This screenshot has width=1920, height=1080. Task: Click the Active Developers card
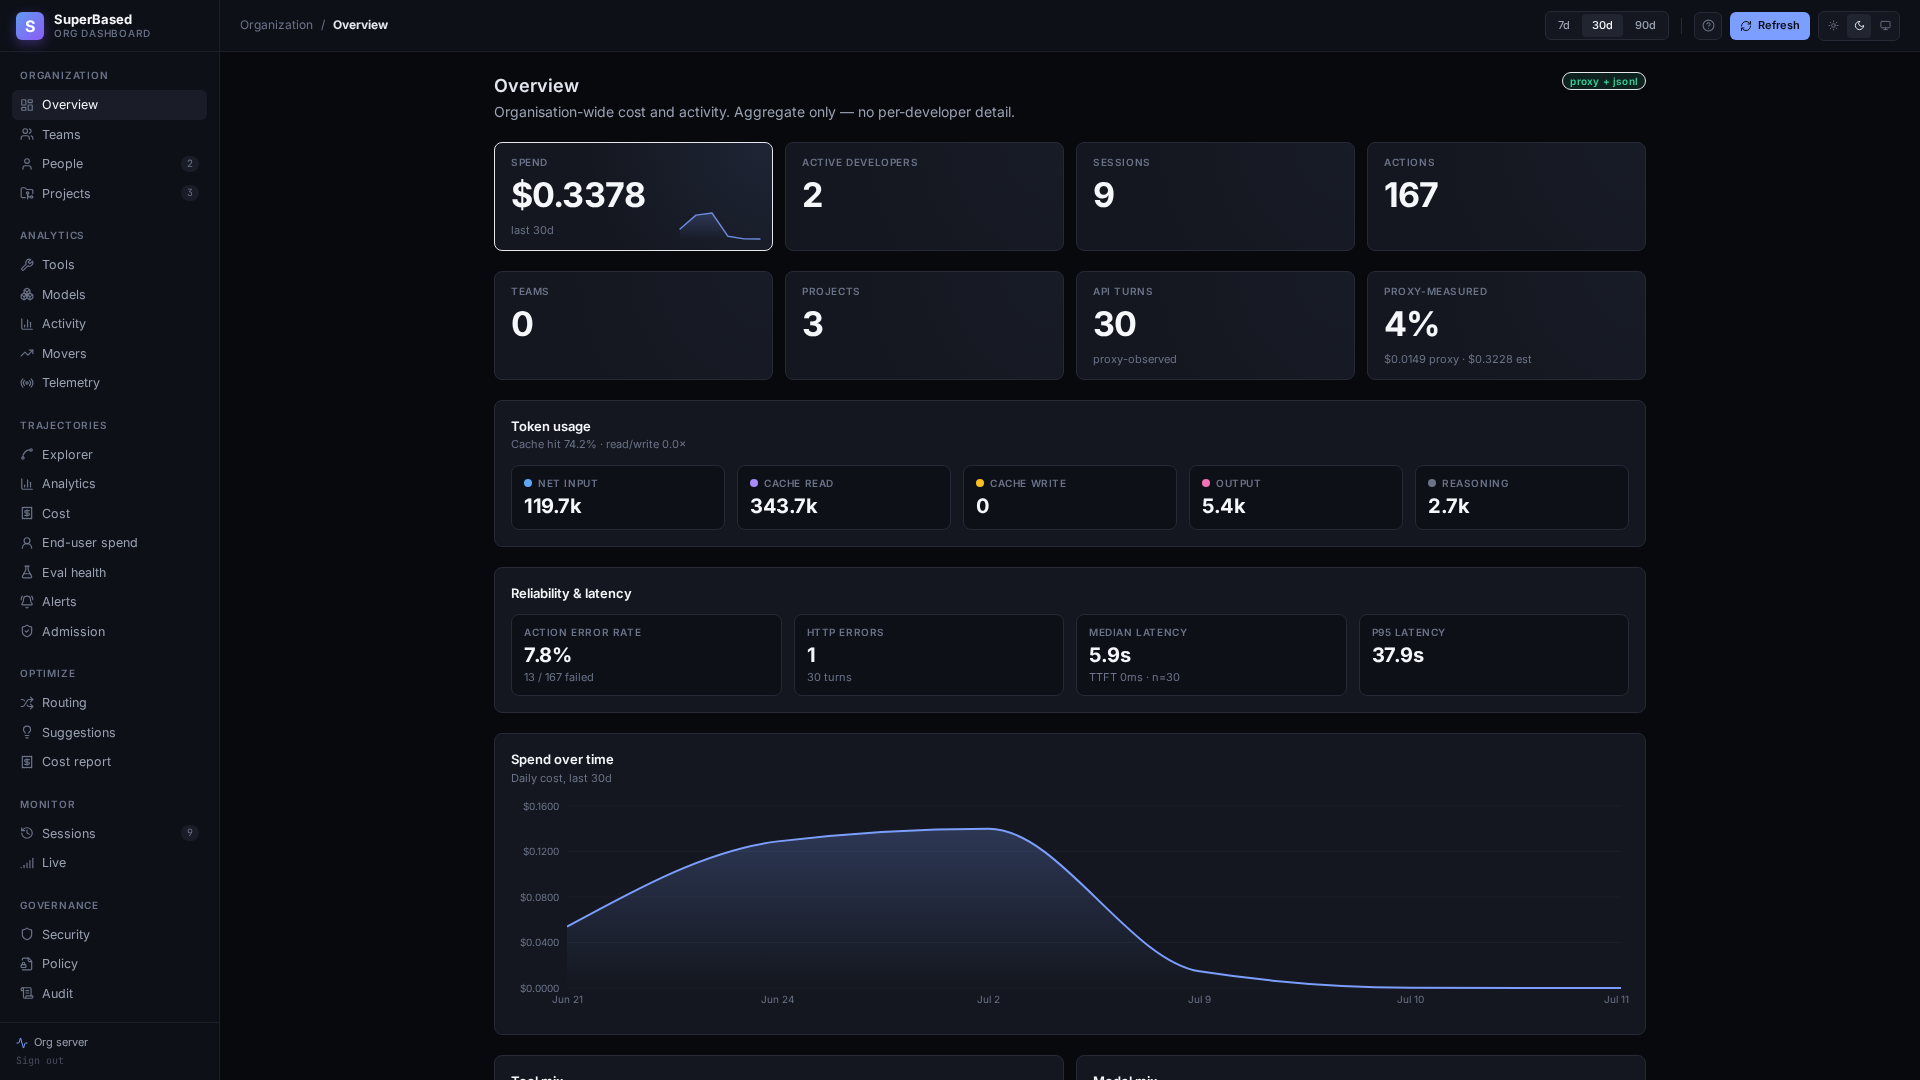click(924, 196)
